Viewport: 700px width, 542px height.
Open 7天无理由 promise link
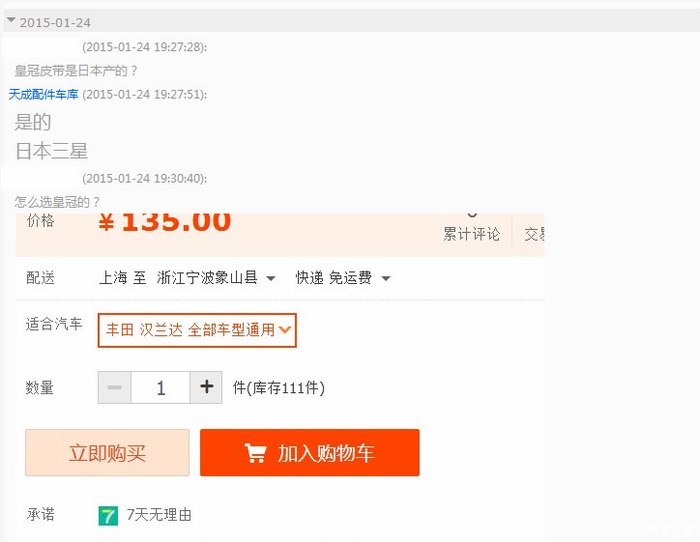pos(159,515)
